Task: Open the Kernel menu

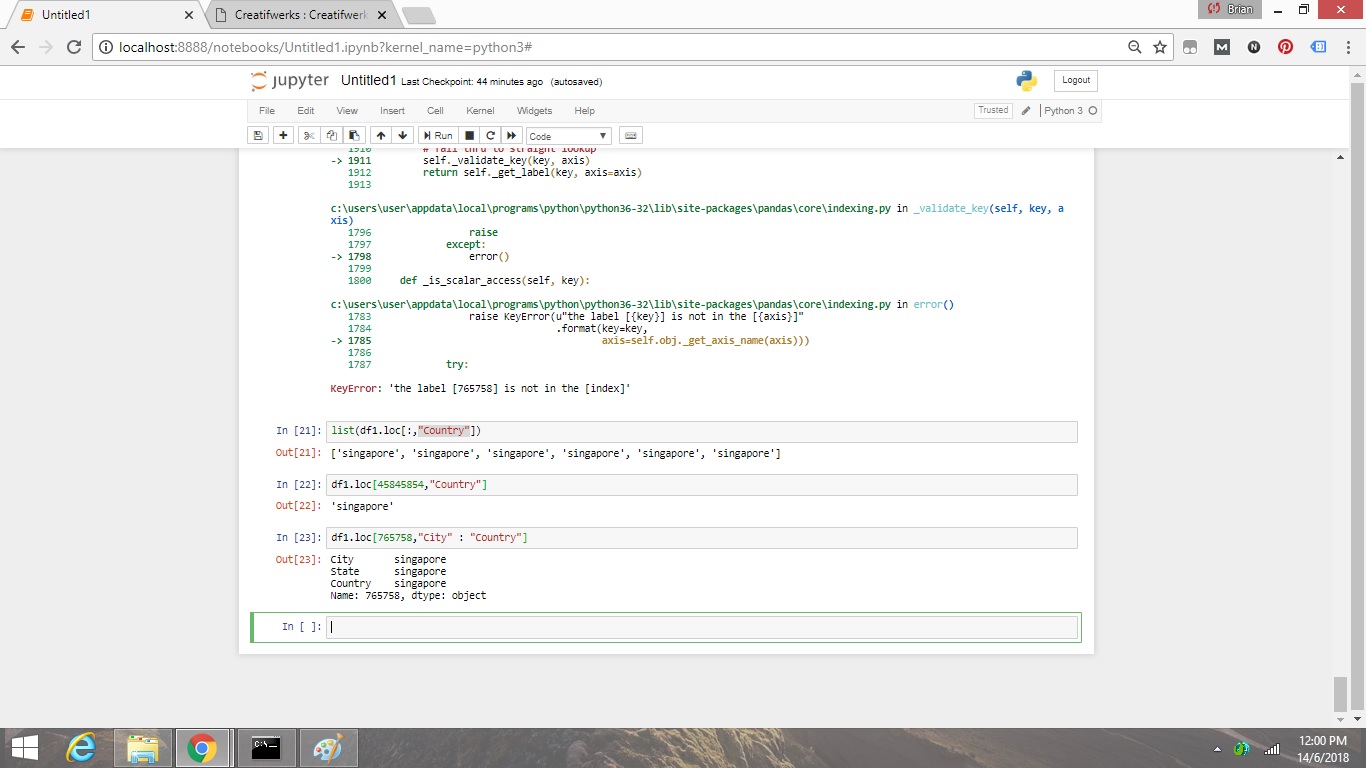Action: coord(480,111)
